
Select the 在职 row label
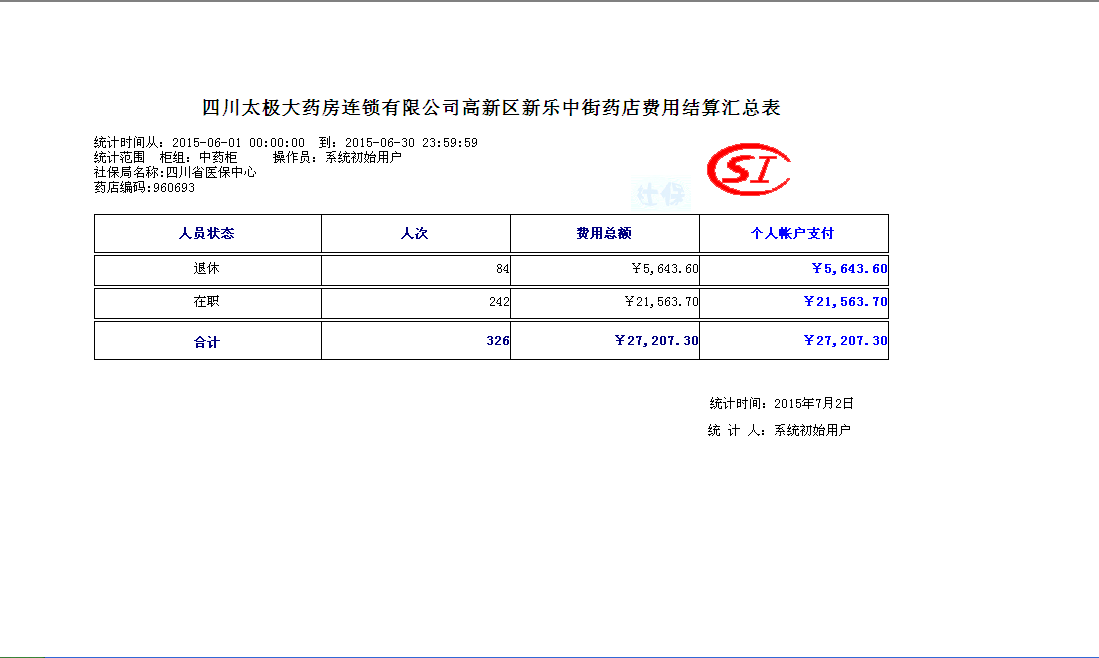(207, 301)
